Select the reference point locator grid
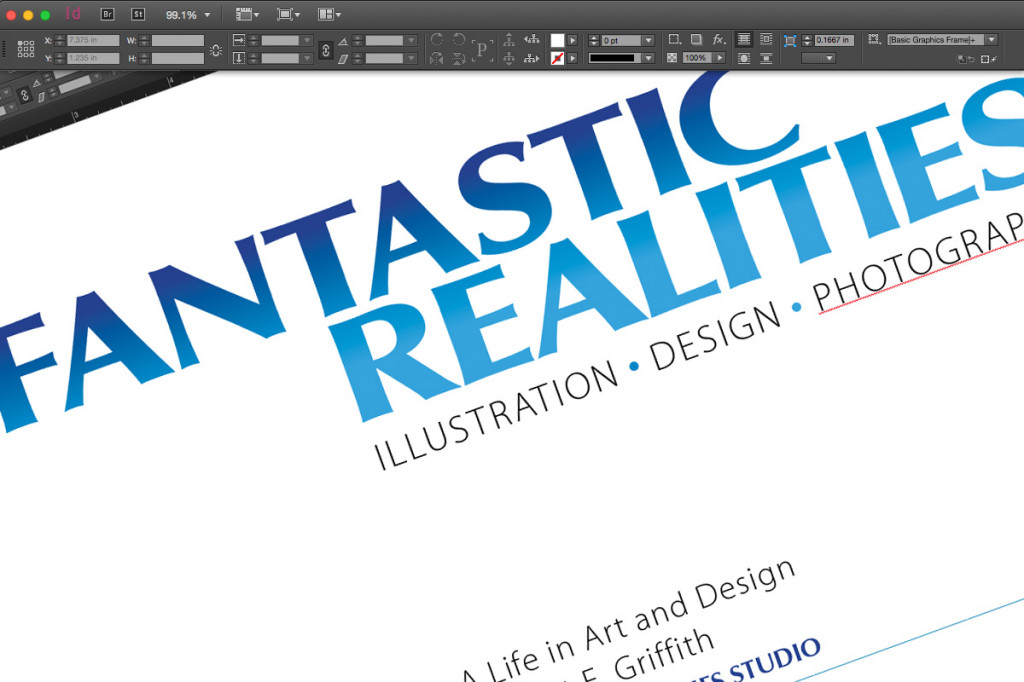Viewport: 1024px width, 682px height. tap(26, 49)
